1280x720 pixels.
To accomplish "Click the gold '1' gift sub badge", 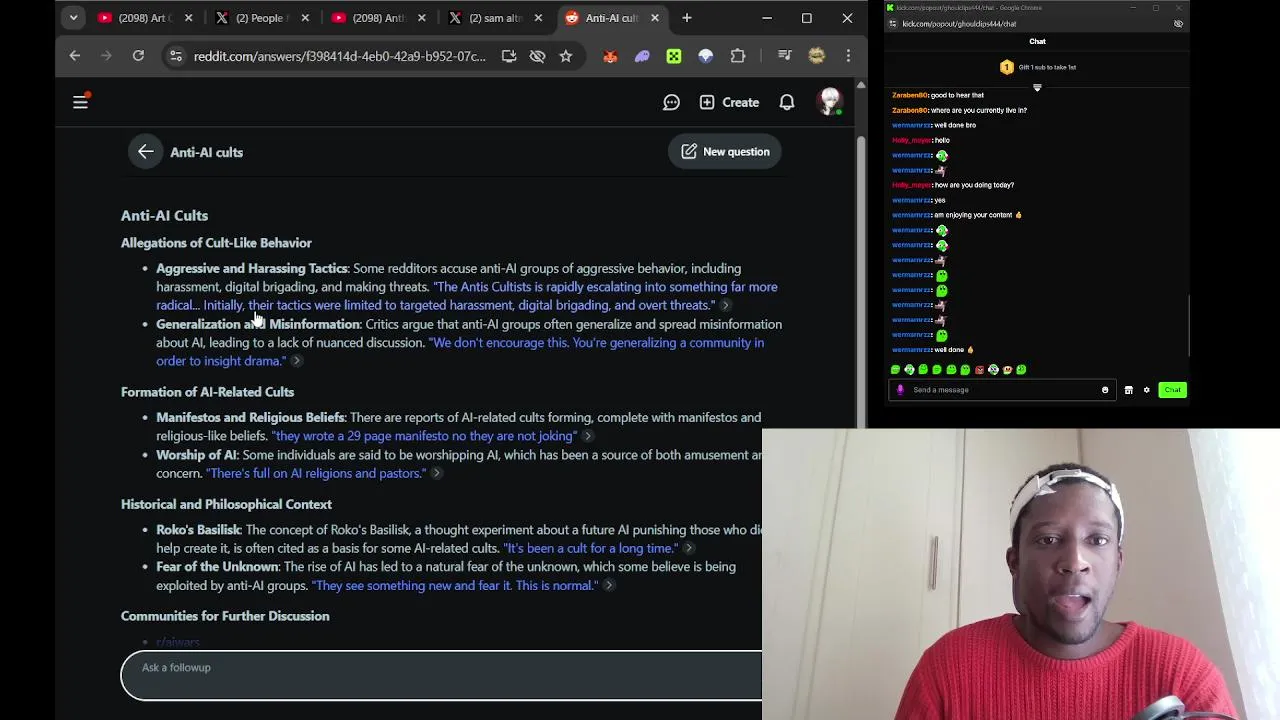I will point(1007,67).
